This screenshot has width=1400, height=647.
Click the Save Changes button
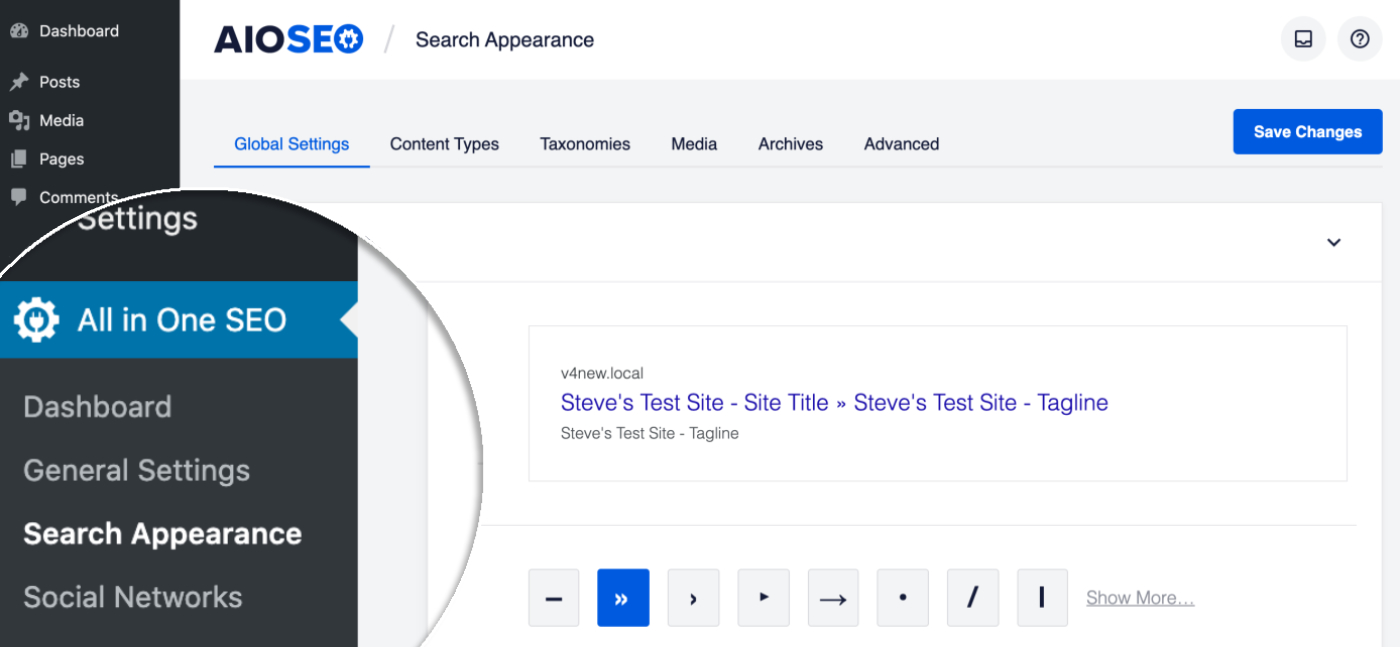pyautogui.click(x=1307, y=132)
